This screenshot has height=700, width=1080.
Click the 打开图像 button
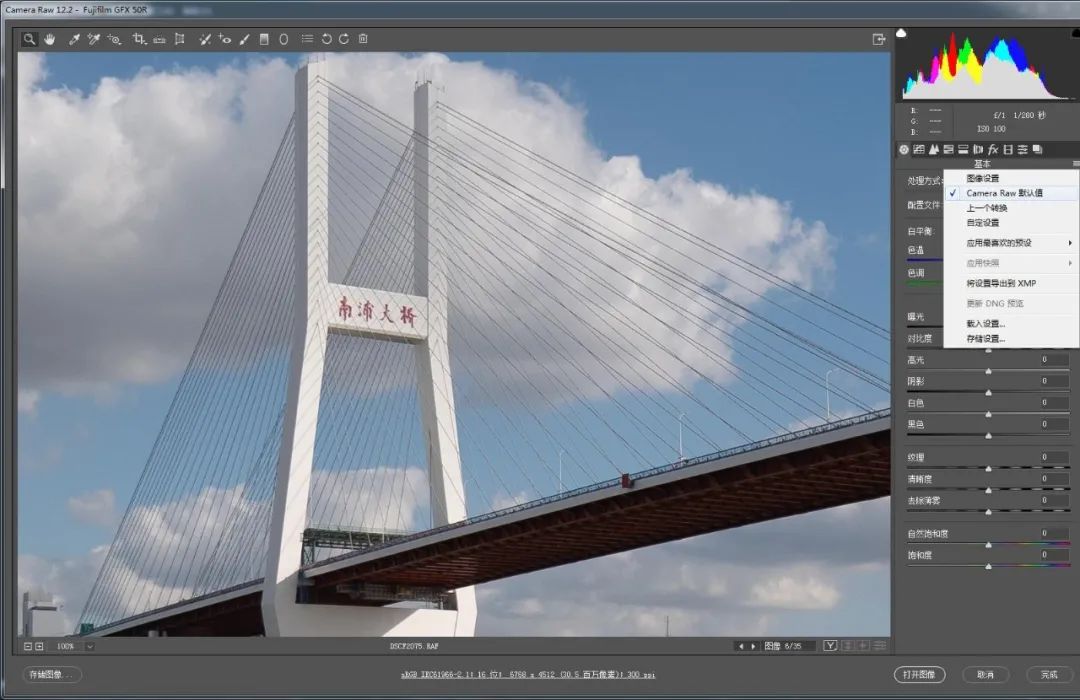coord(919,675)
